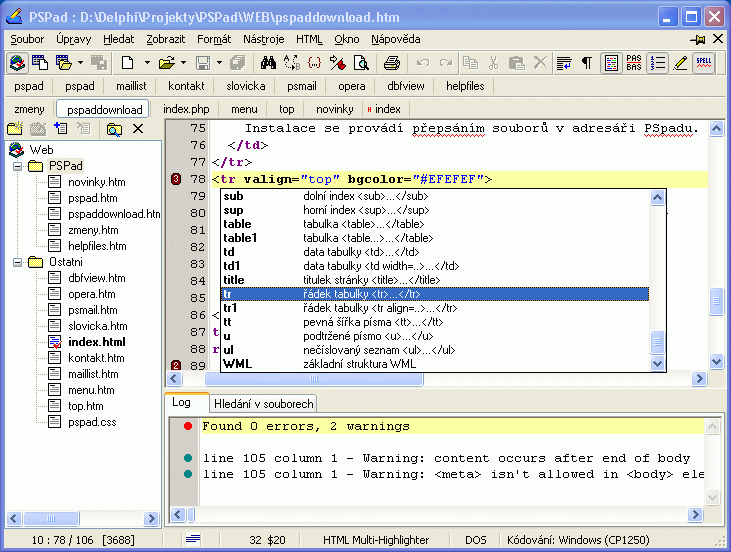Open the HTML menu

pyautogui.click(x=309, y=39)
